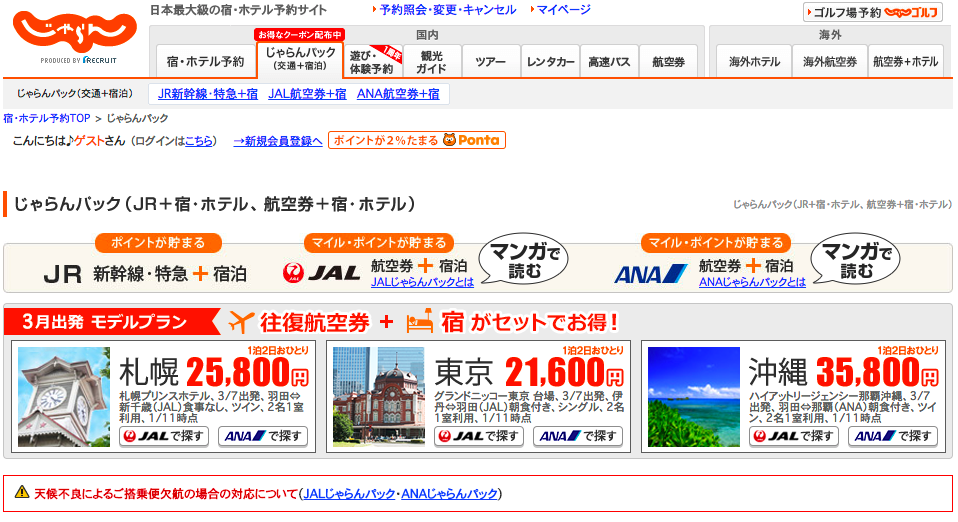Open the 新規会員登録へ link
Viewport: 958px width, 522px height.
click(277, 141)
